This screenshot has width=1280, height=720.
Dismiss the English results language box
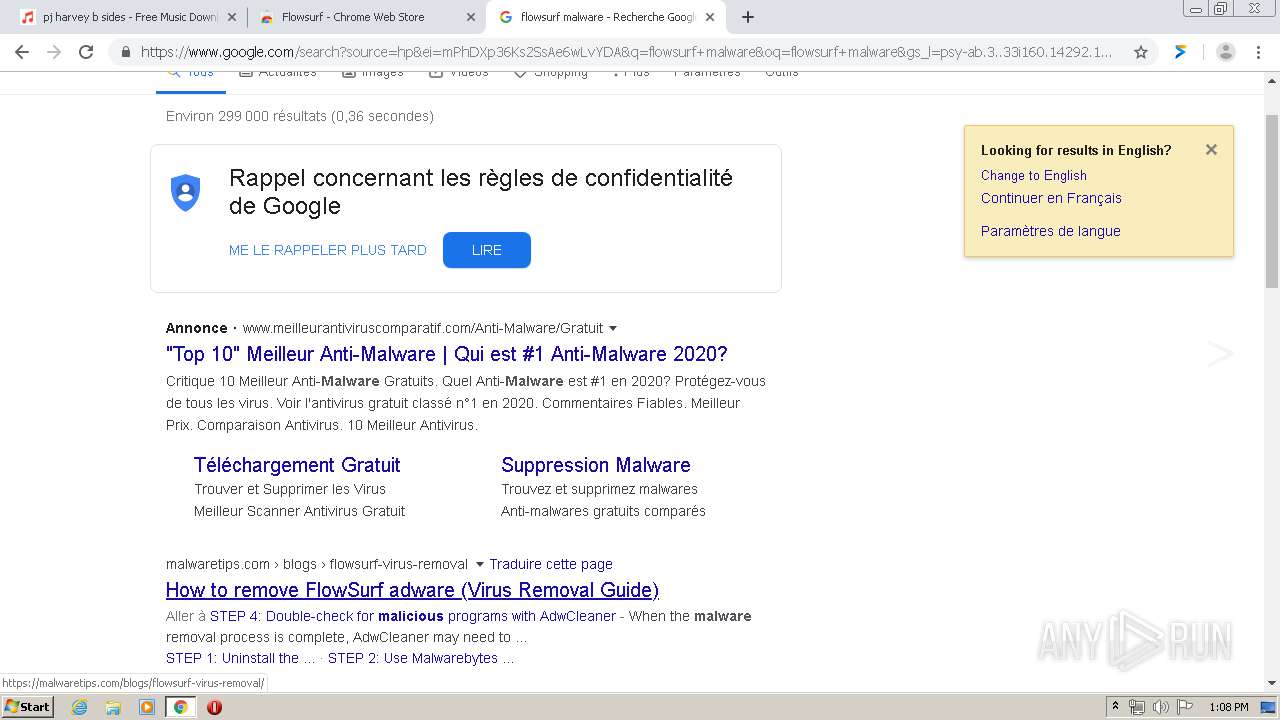click(x=1211, y=149)
